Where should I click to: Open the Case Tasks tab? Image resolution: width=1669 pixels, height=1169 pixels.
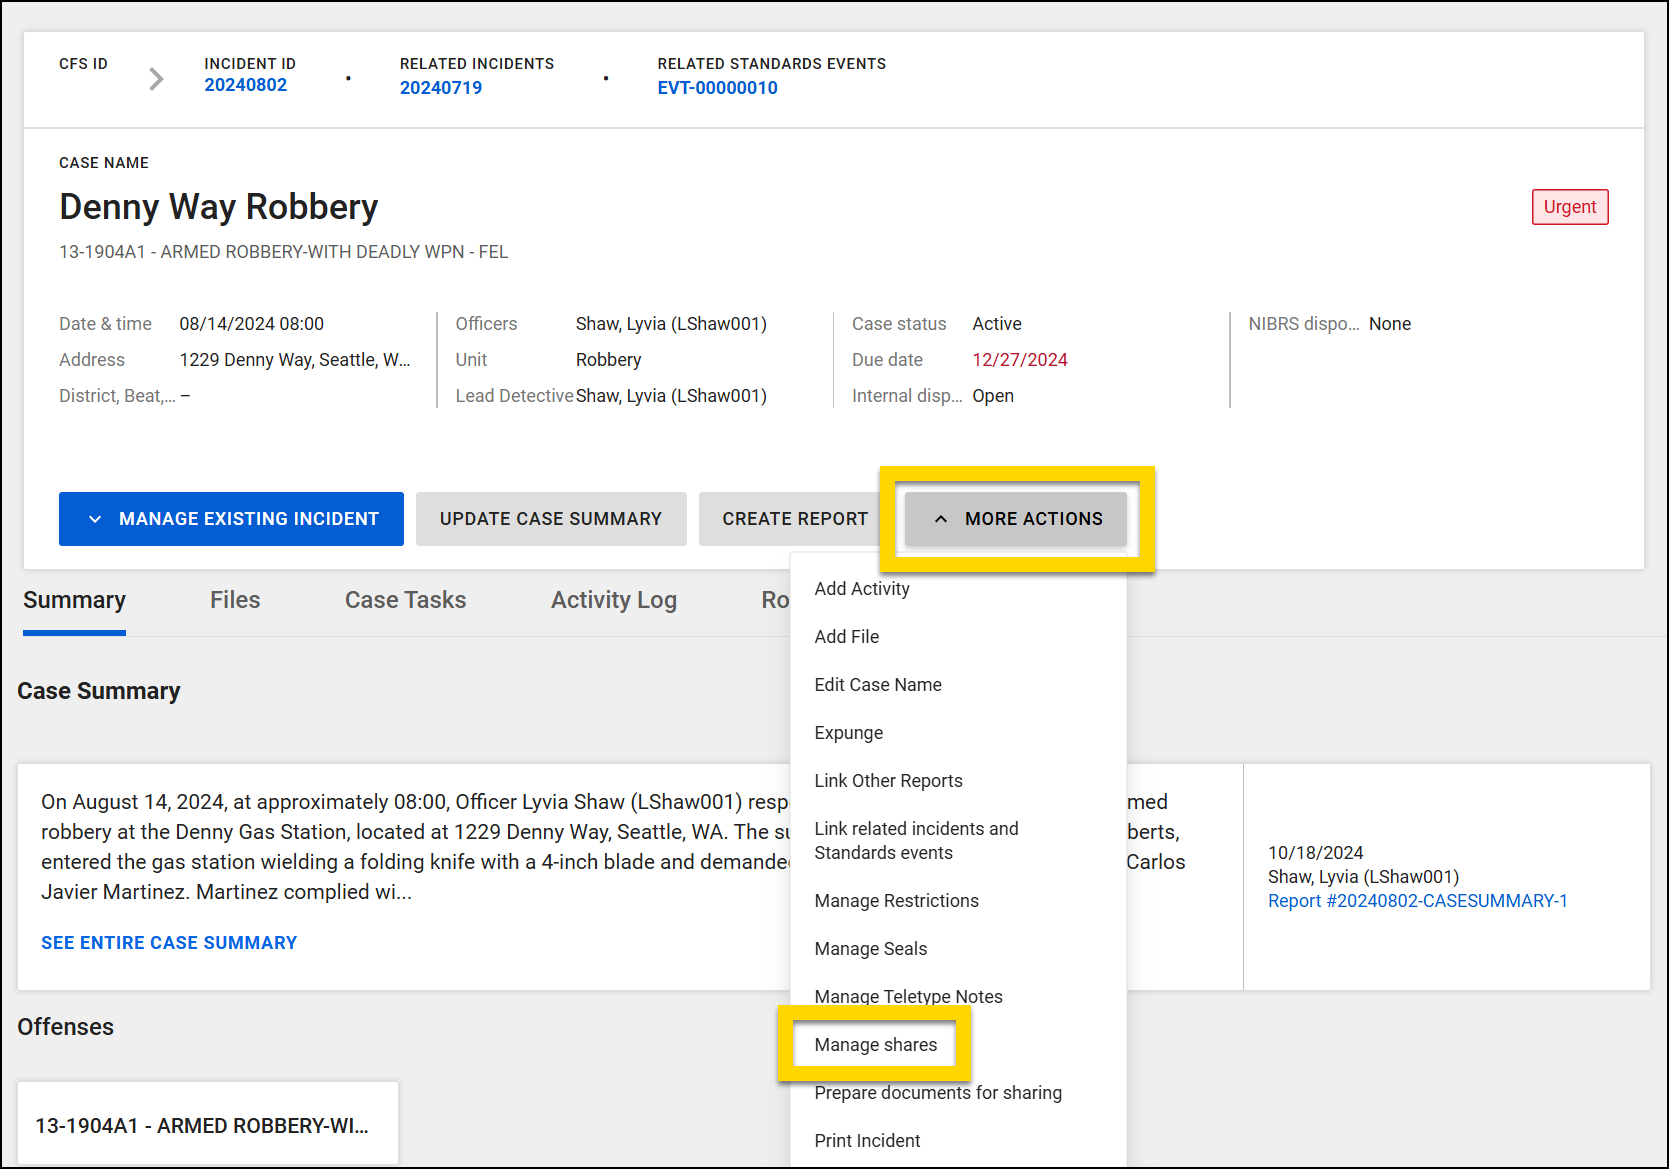coord(405,599)
